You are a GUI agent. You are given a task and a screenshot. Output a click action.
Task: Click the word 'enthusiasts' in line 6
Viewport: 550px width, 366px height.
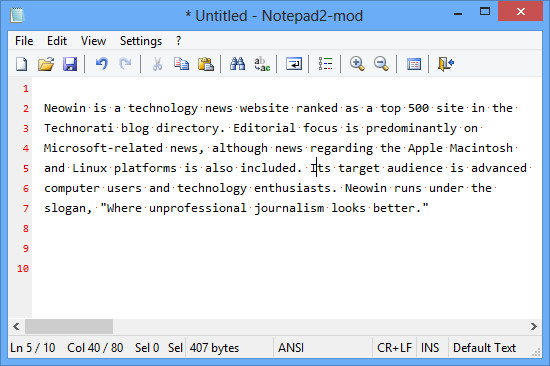tap(292, 188)
